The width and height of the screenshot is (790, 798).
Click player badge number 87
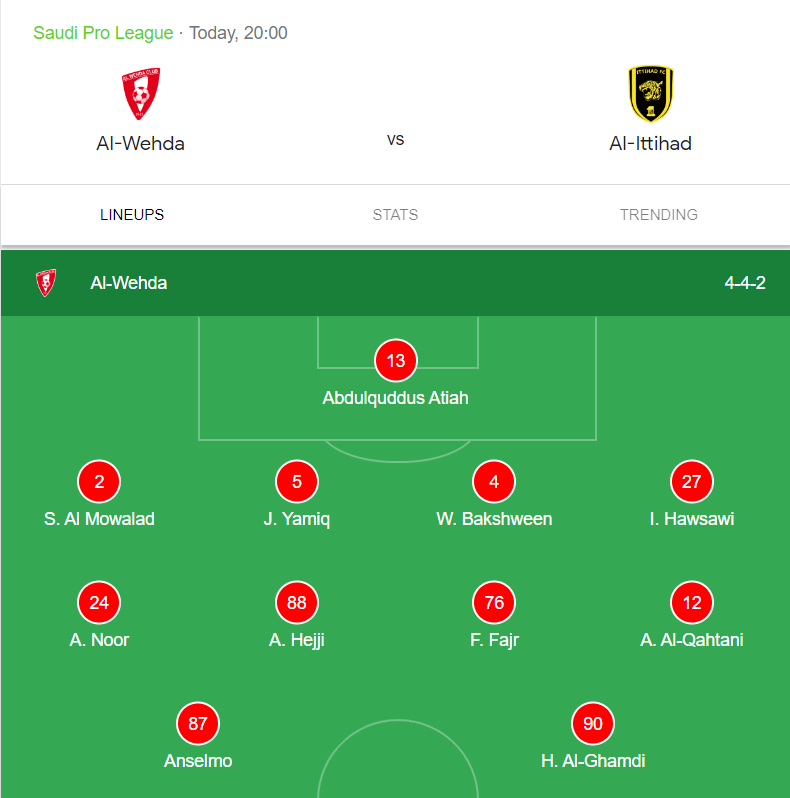point(198,724)
